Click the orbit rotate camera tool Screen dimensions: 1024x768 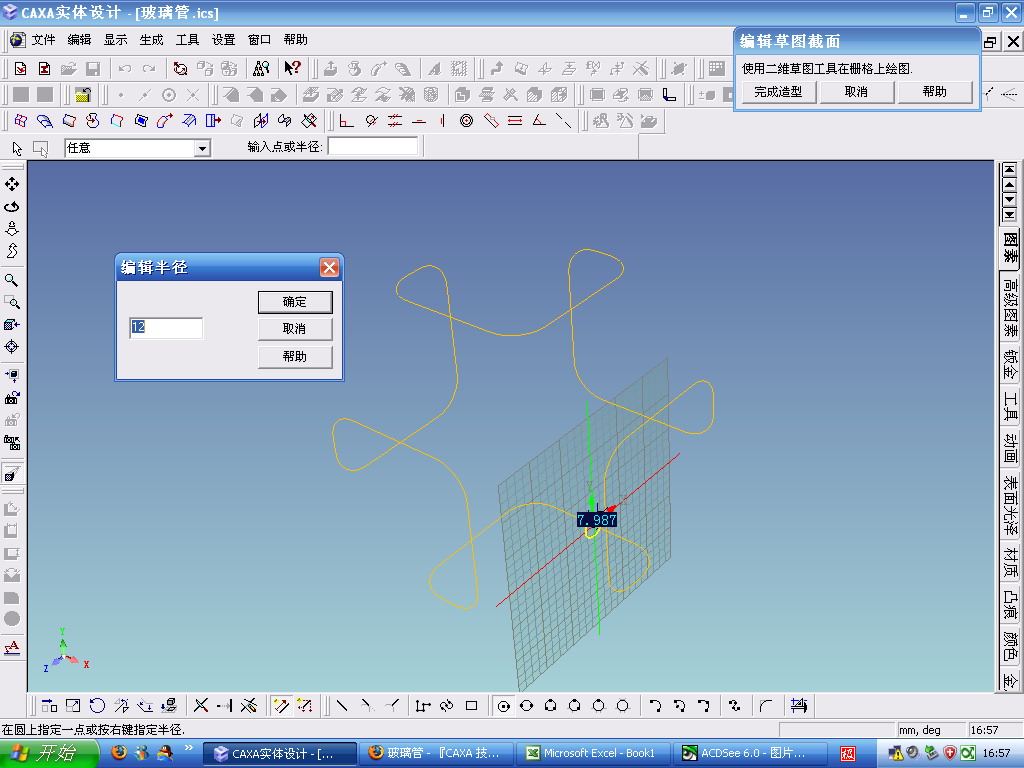(x=12, y=206)
